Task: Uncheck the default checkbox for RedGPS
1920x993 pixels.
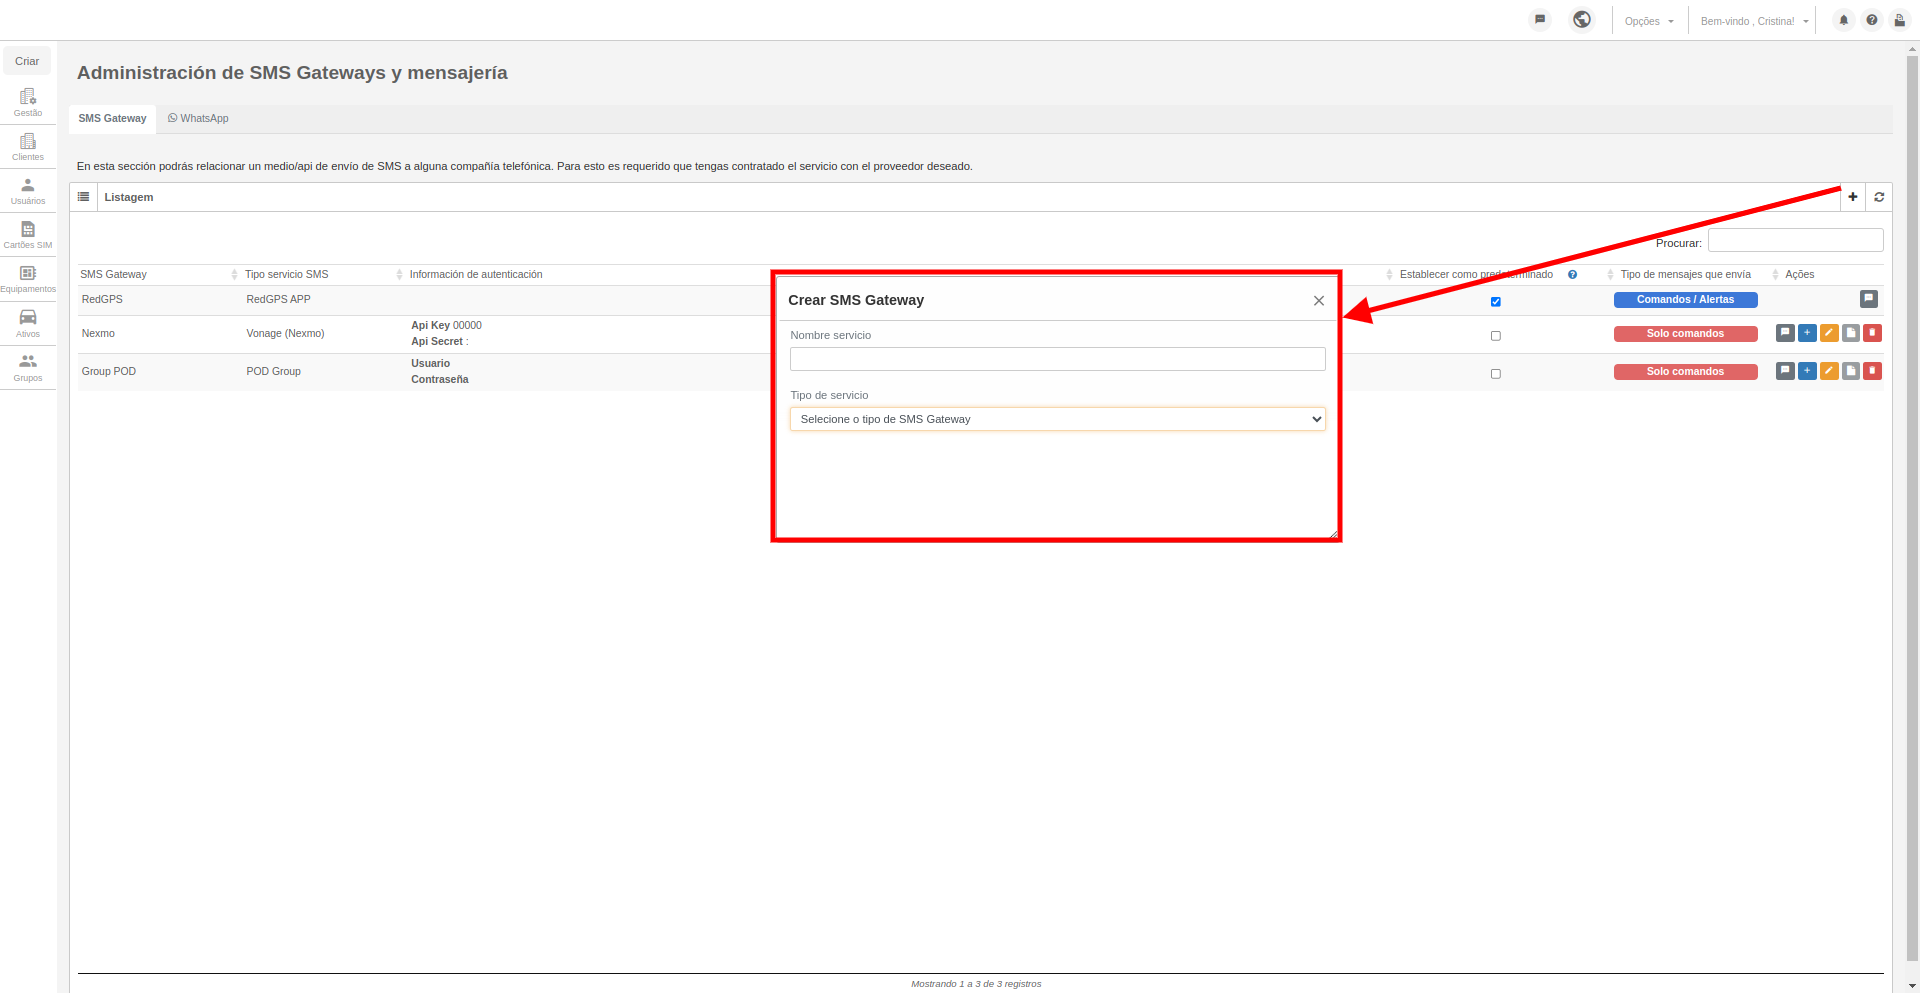Action: tap(1496, 301)
